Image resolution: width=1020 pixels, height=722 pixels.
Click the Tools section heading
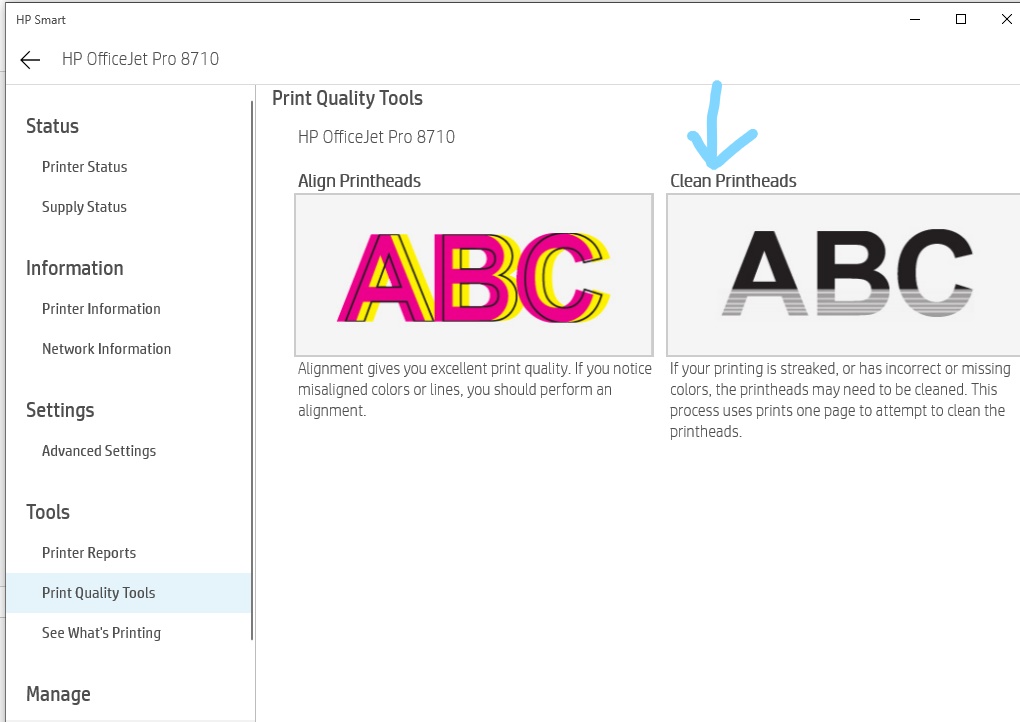coord(47,512)
